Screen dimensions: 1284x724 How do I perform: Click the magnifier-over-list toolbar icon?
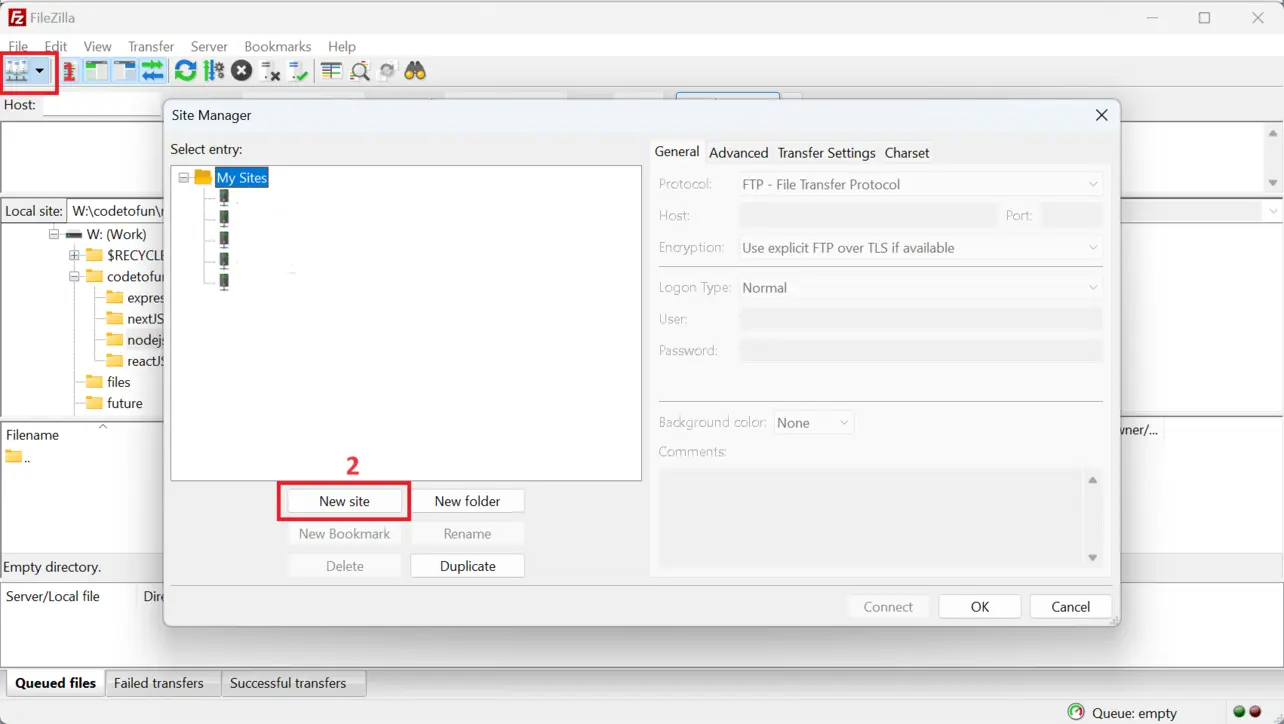click(360, 71)
